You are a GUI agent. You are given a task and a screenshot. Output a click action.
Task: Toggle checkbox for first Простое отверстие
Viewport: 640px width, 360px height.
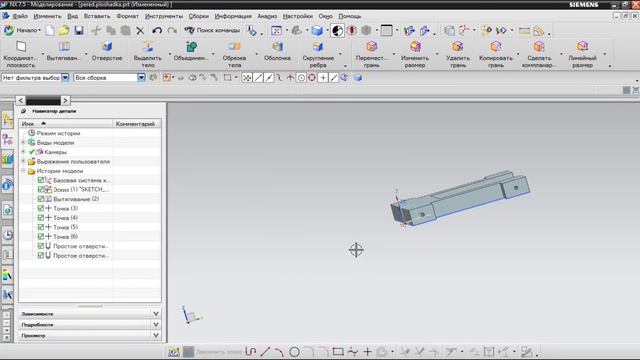(40, 246)
